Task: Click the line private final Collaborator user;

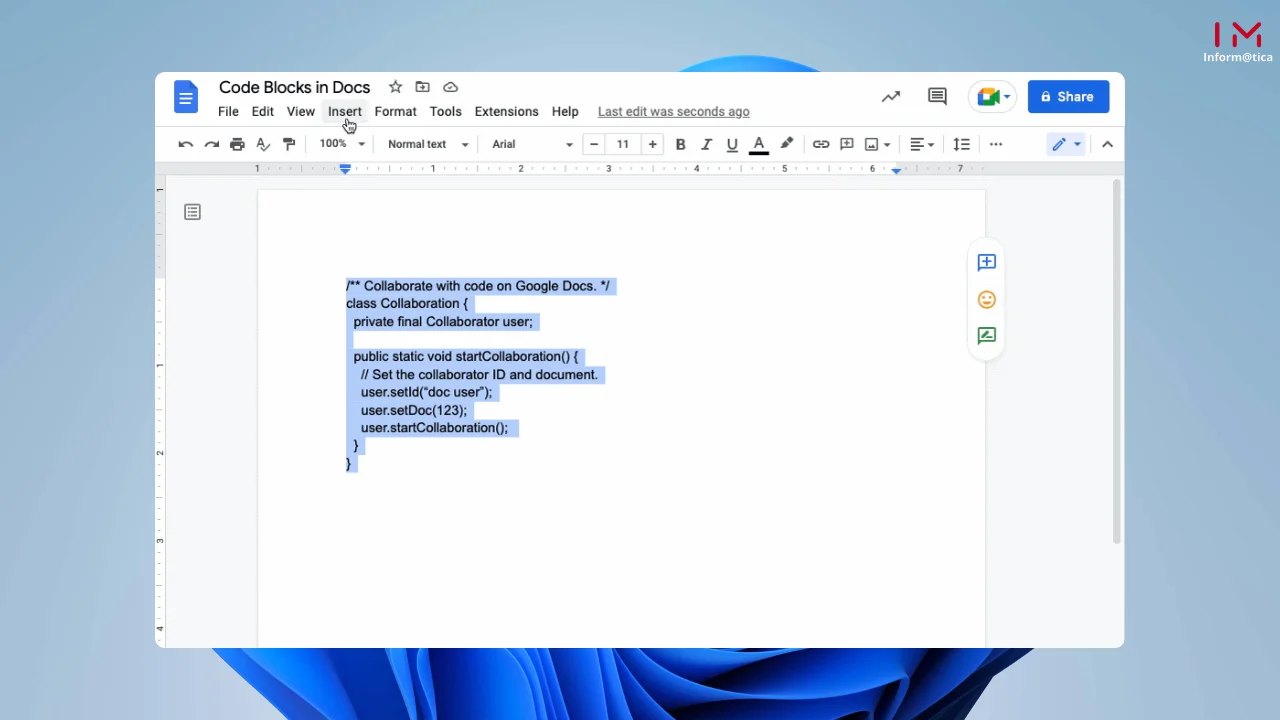Action: [443, 322]
